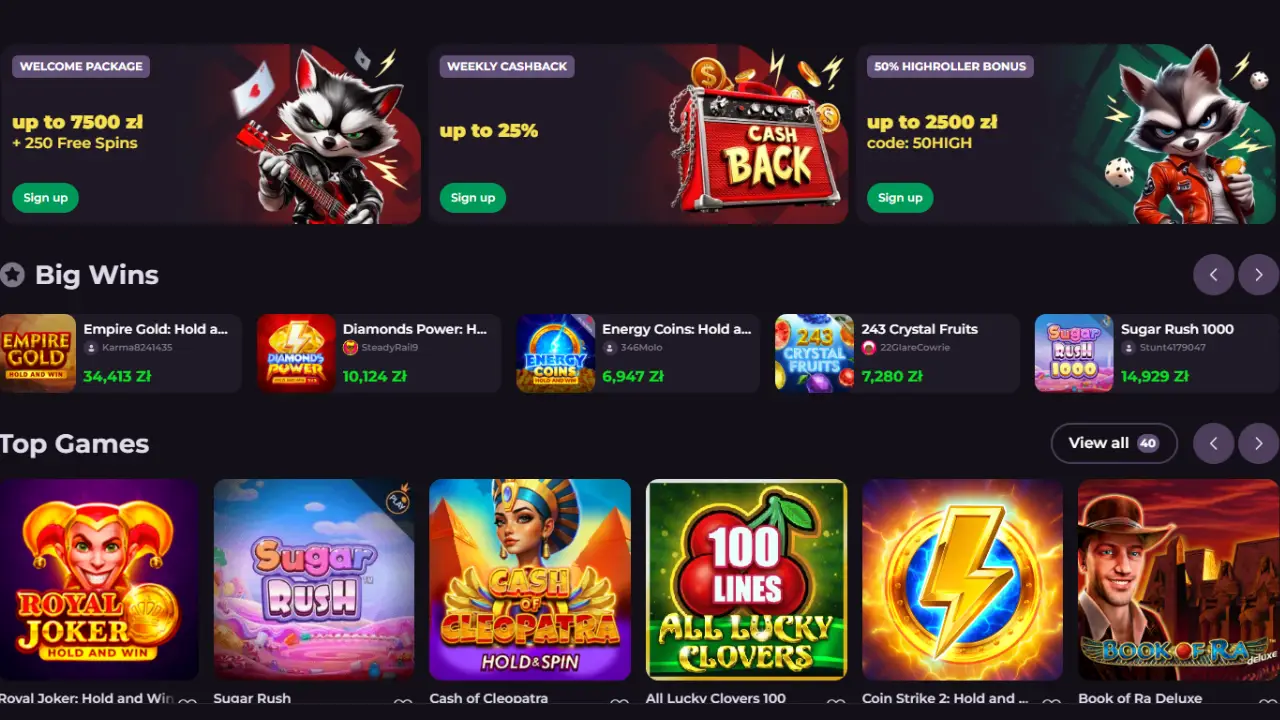
Task: Sign up for Weekly Cashback offer
Action: [x=473, y=197]
